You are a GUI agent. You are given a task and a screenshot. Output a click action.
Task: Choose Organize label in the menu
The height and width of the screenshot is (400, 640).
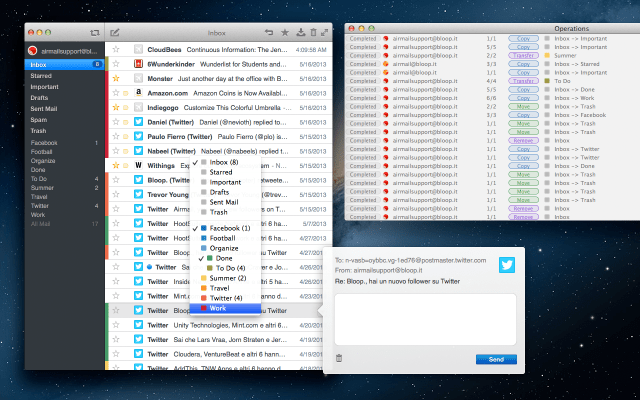pyautogui.click(x=225, y=248)
